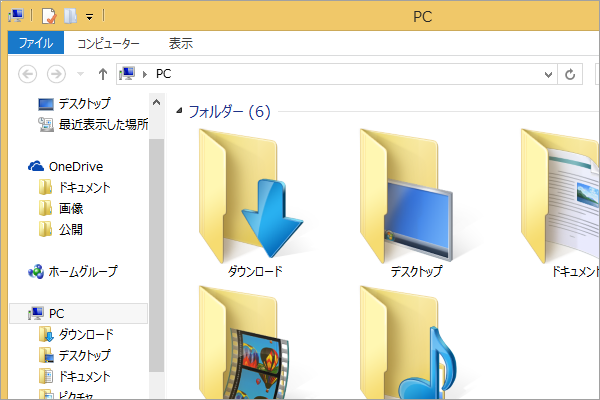Click the デスクトップ label in content area
Viewport: 600px width, 400px height.
pos(416,272)
